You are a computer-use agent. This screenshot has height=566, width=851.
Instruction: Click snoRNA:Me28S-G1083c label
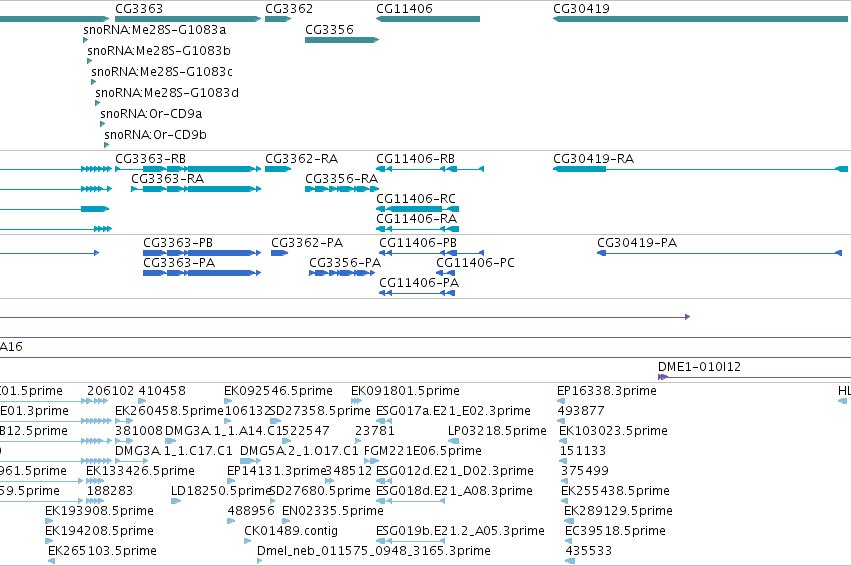click(162, 72)
